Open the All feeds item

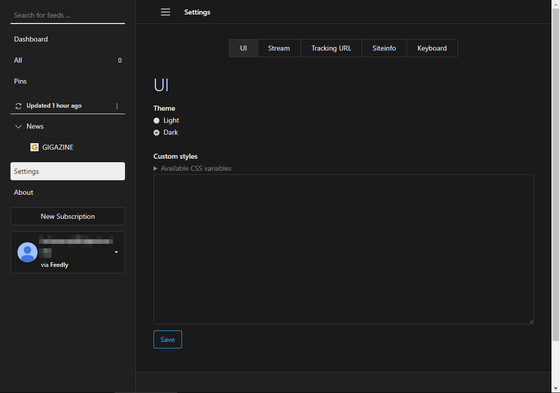pos(68,60)
